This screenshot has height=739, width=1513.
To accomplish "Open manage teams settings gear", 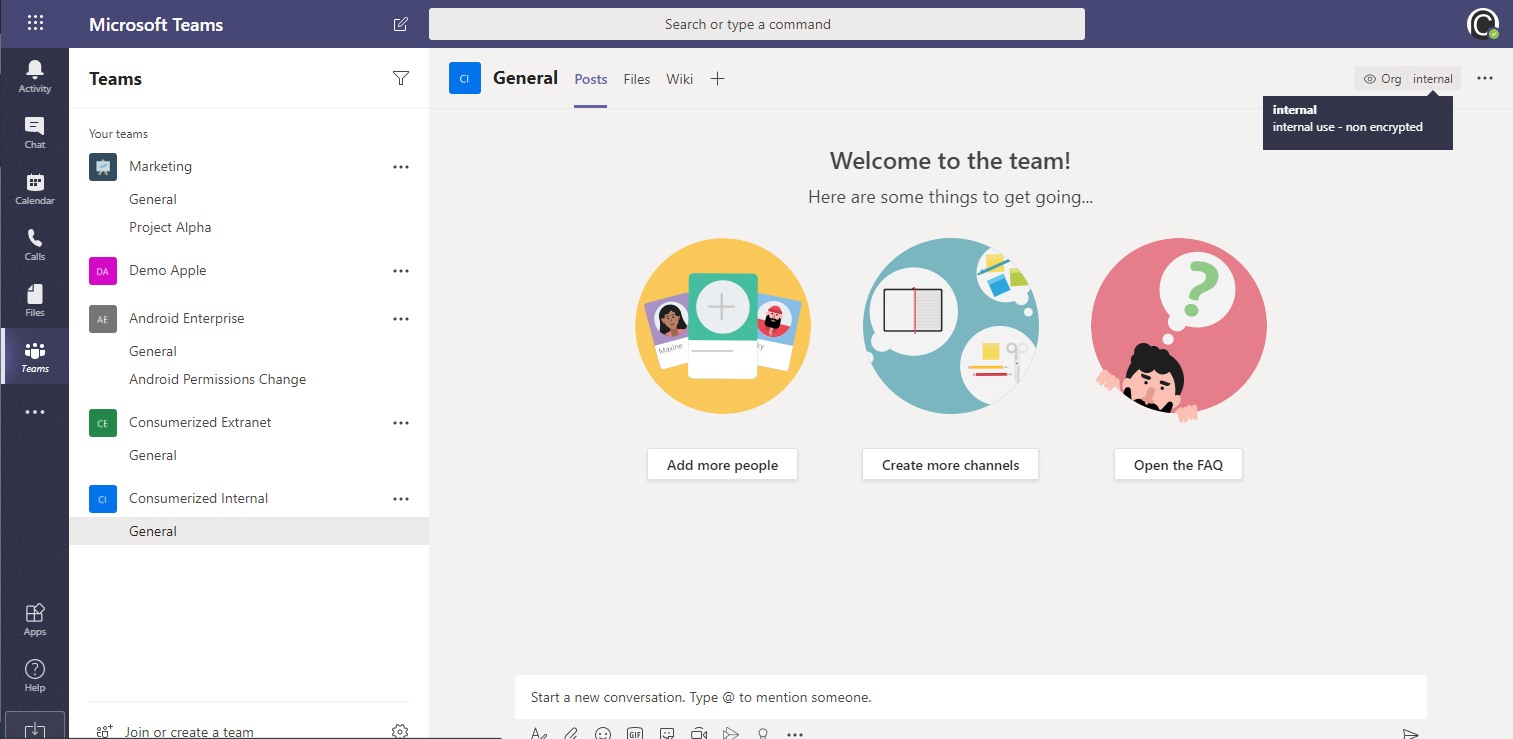I will [x=400, y=731].
